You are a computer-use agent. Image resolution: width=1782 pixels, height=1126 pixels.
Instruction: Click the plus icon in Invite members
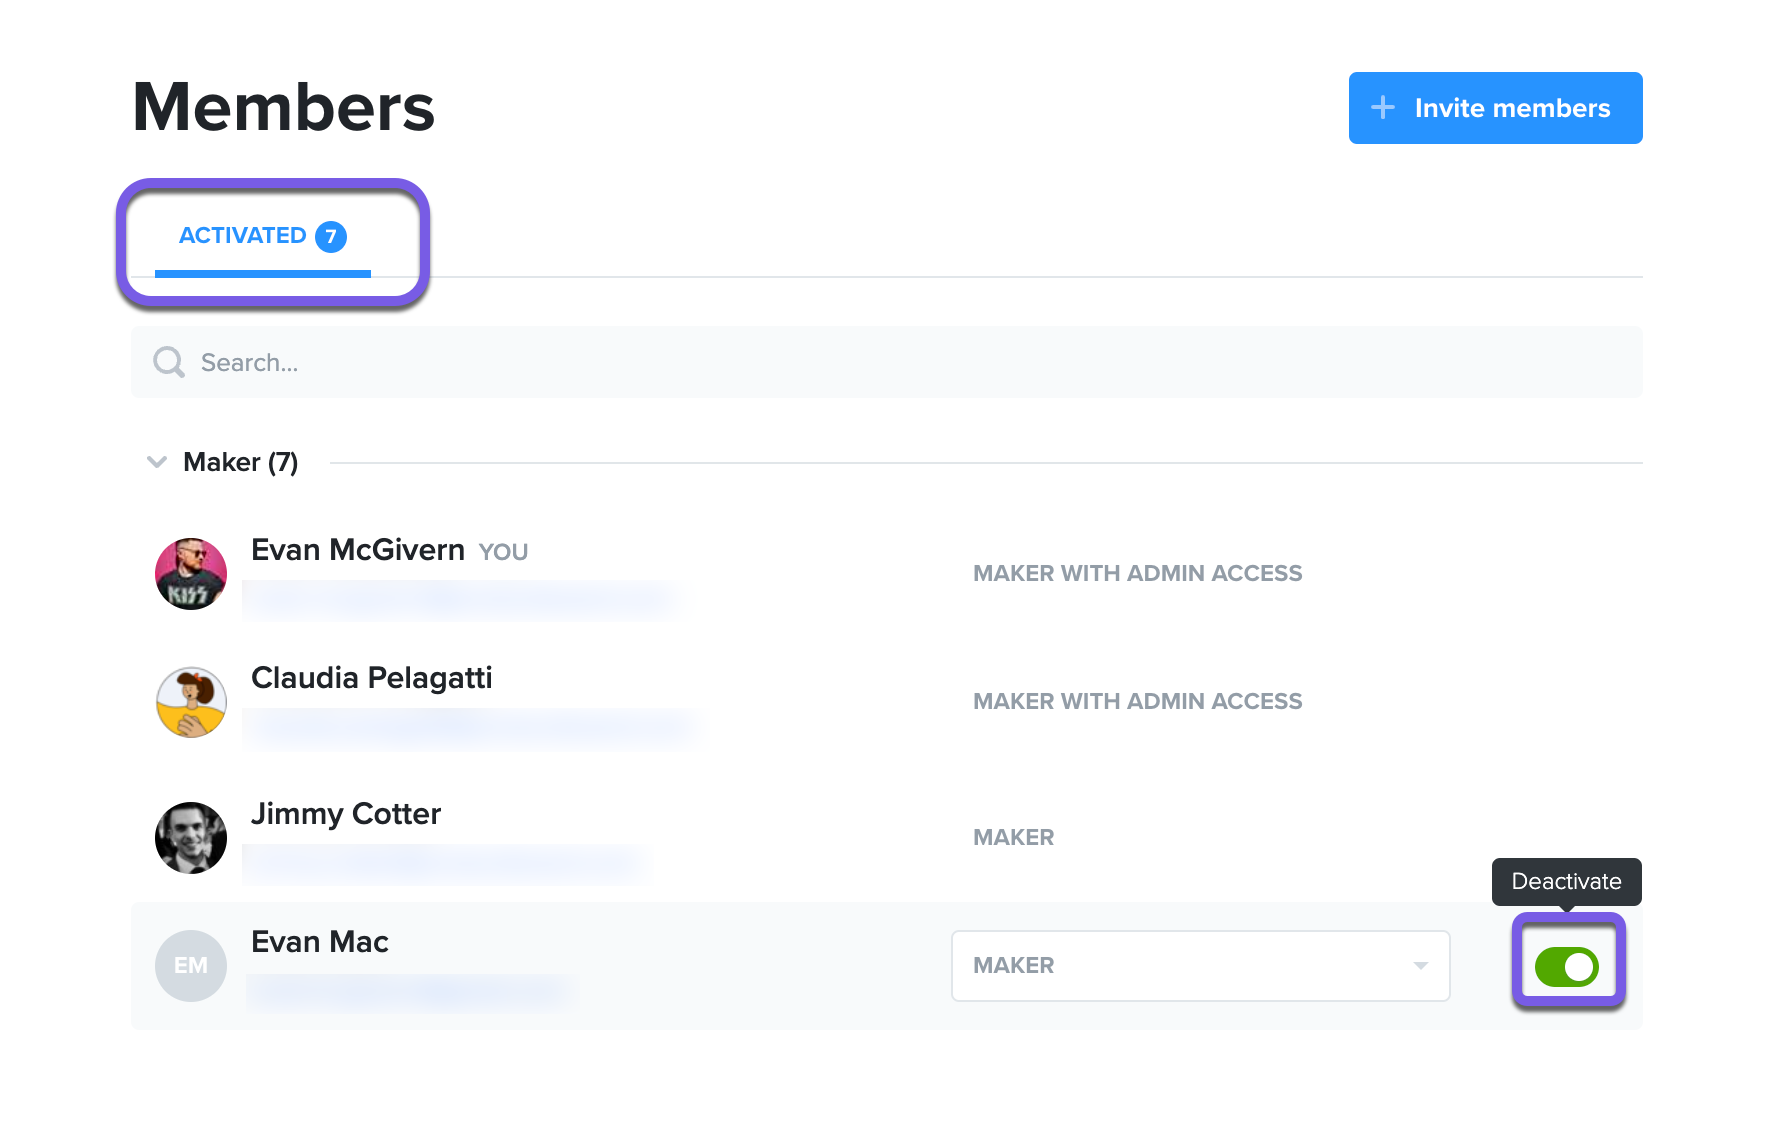(1382, 108)
